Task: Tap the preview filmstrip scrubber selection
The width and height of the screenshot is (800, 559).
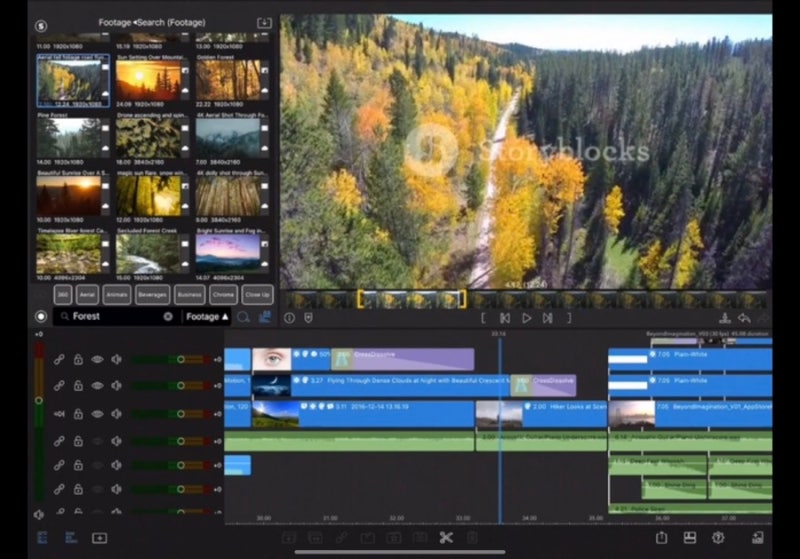Action: 411,299
